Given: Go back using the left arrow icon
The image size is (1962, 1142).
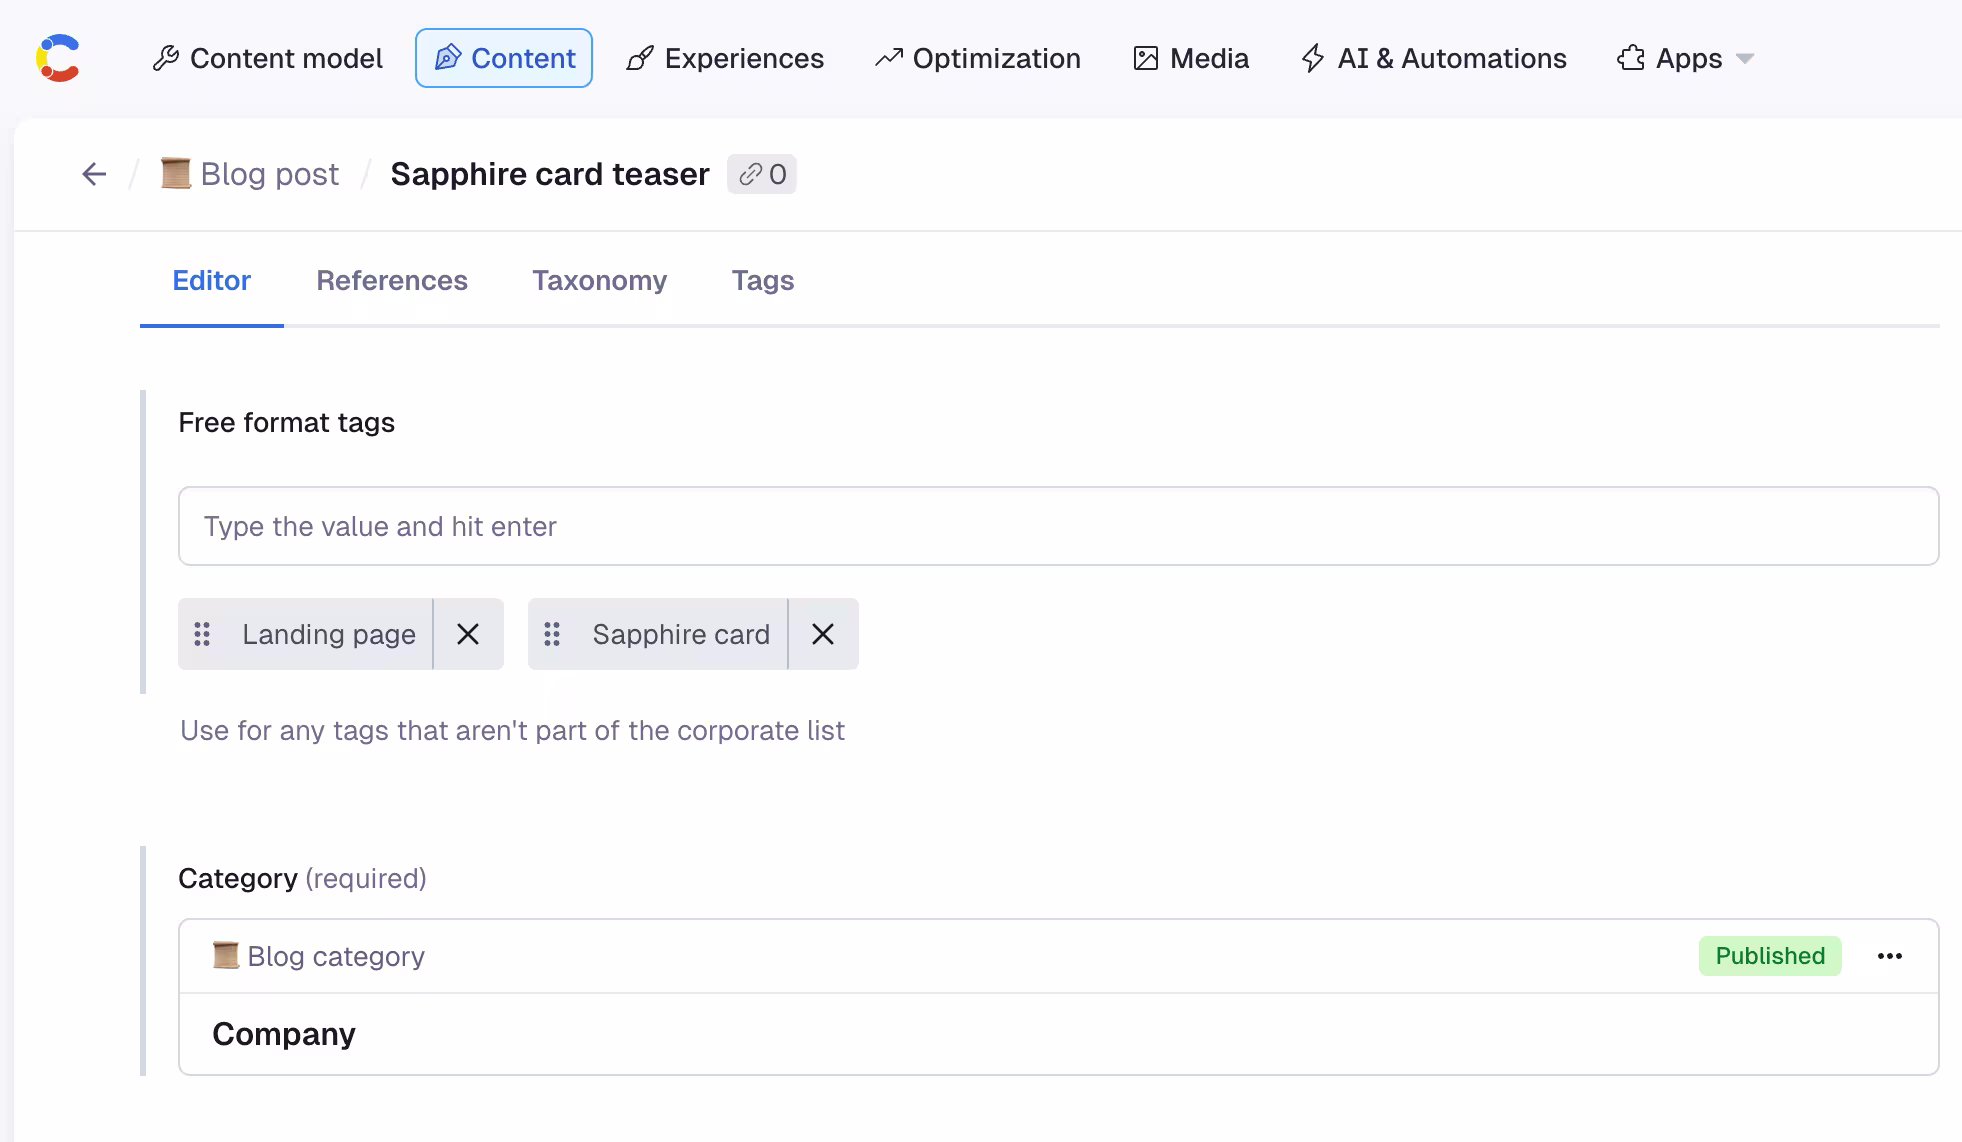Looking at the screenshot, I should pyautogui.click(x=94, y=174).
